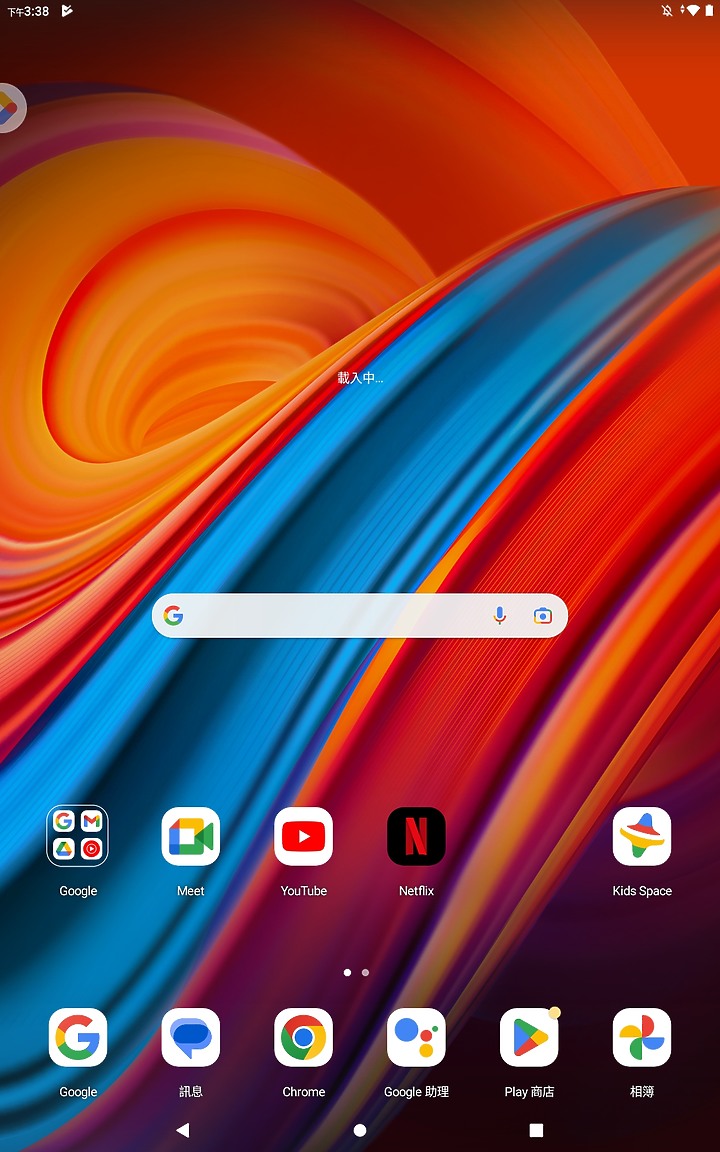The width and height of the screenshot is (720, 1152).
Task: Select the first home page indicator dot
Action: 347,973
